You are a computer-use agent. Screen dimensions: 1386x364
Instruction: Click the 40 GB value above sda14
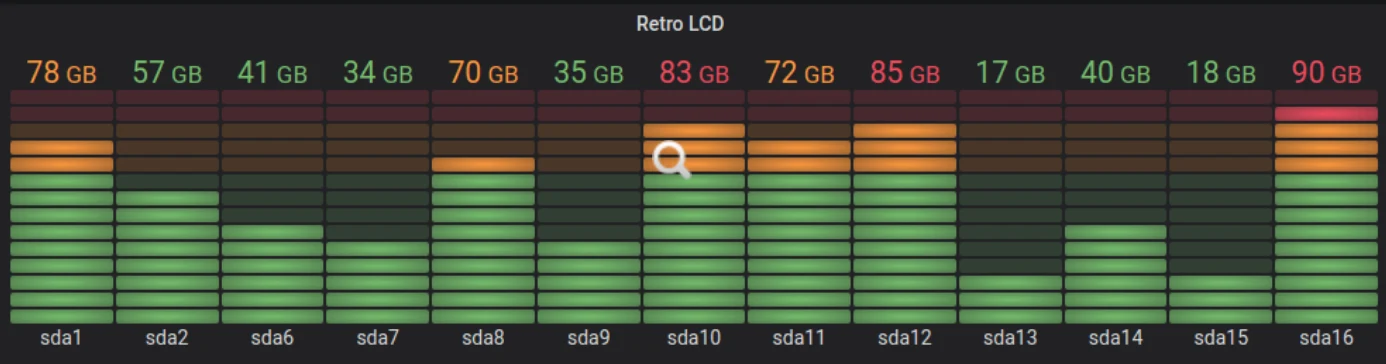click(x=1115, y=73)
